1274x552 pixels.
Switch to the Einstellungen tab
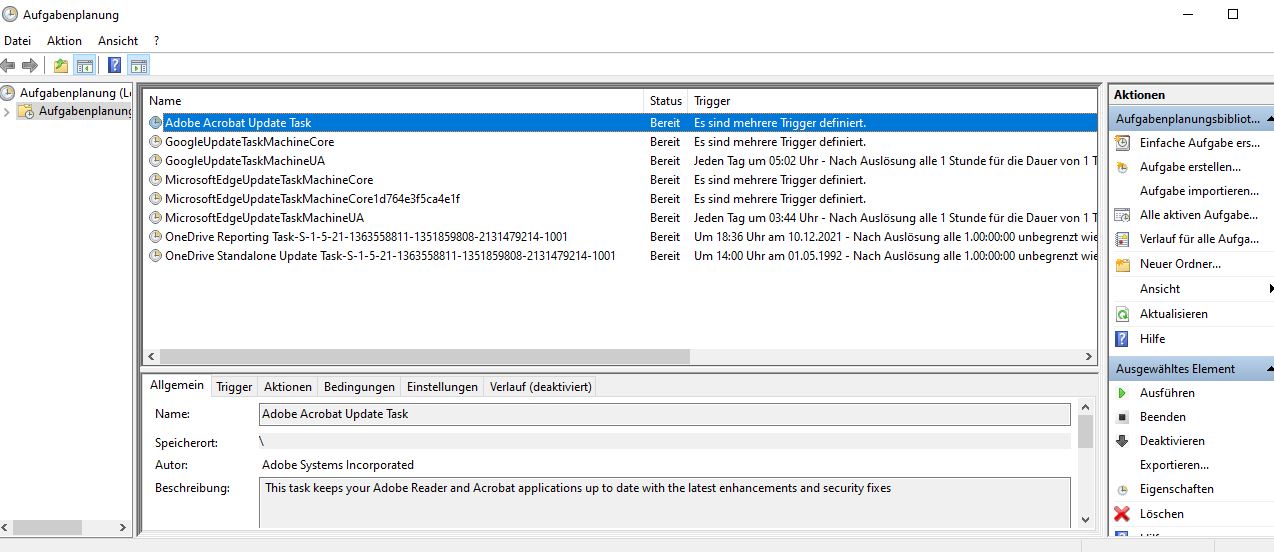click(442, 387)
